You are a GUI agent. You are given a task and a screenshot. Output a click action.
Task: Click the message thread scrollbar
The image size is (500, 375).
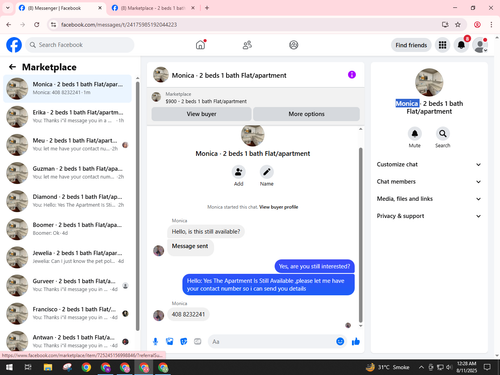(360, 235)
